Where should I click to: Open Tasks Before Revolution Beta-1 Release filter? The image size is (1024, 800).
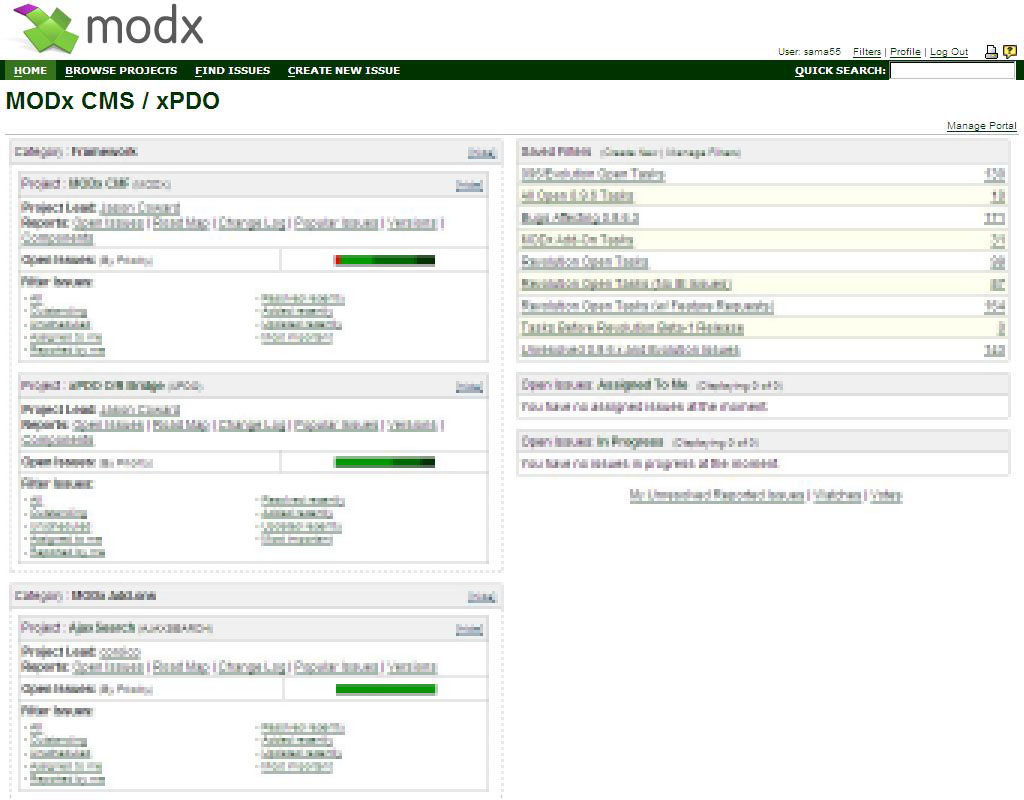coord(632,328)
